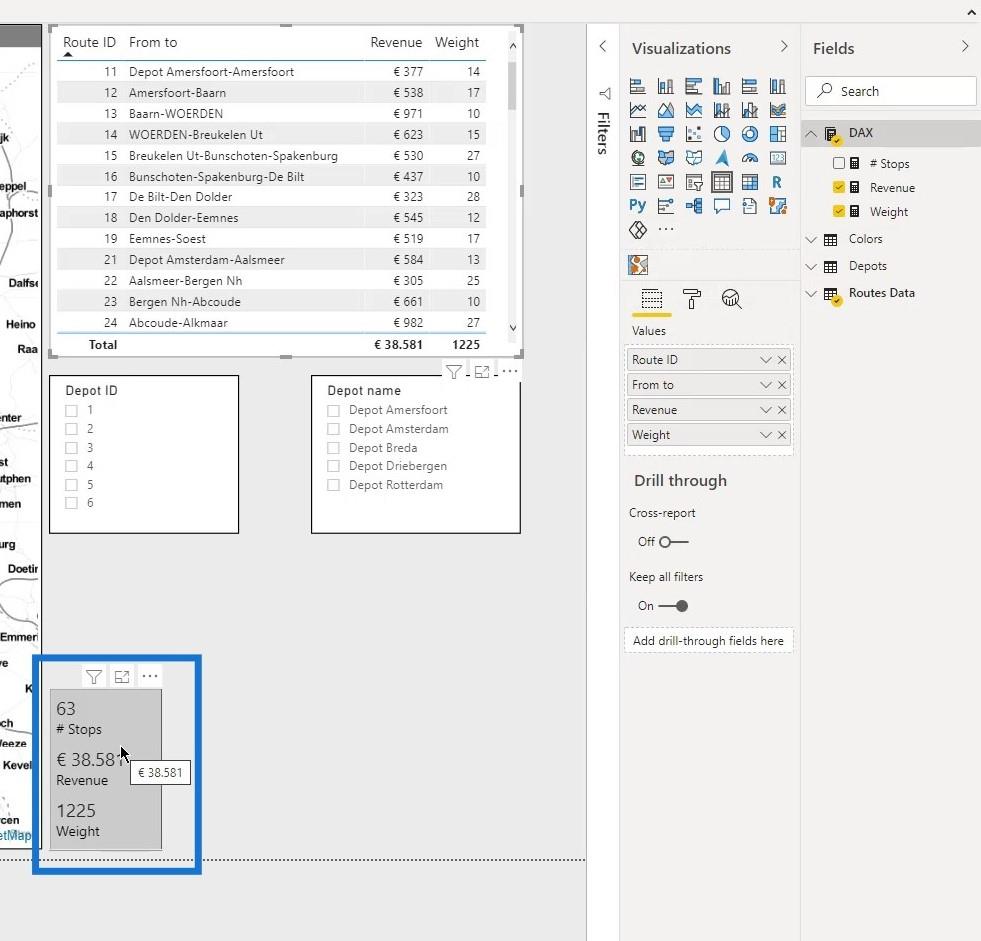Select the R script visual
Viewport: 981px width, 941px height.
click(778, 182)
